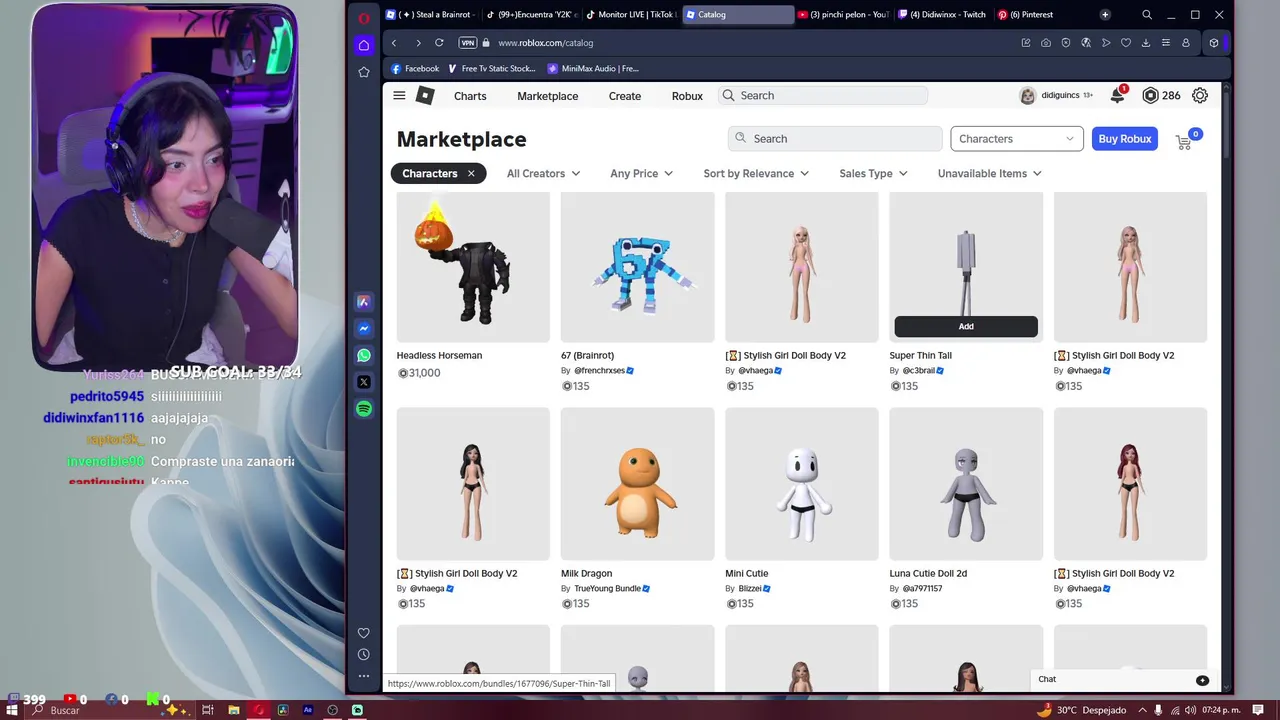Open MiniMax Audio bookmark
Viewport: 1280px width, 720px height.
[593, 69]
